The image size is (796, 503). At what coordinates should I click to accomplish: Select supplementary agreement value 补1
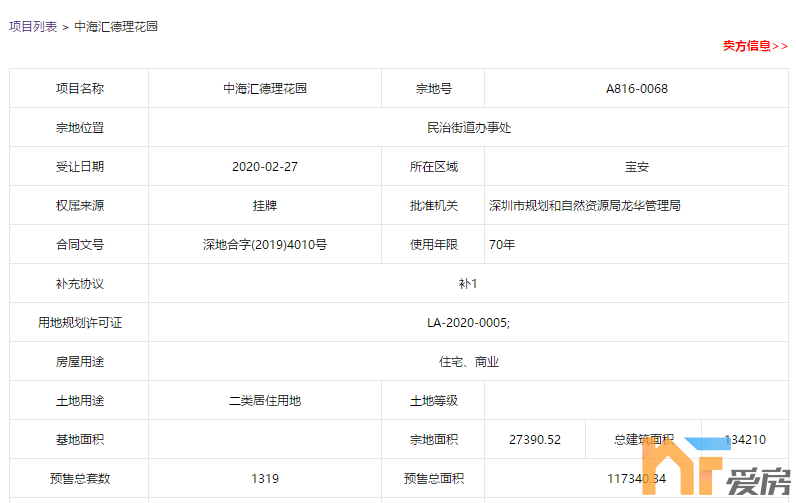468,284
